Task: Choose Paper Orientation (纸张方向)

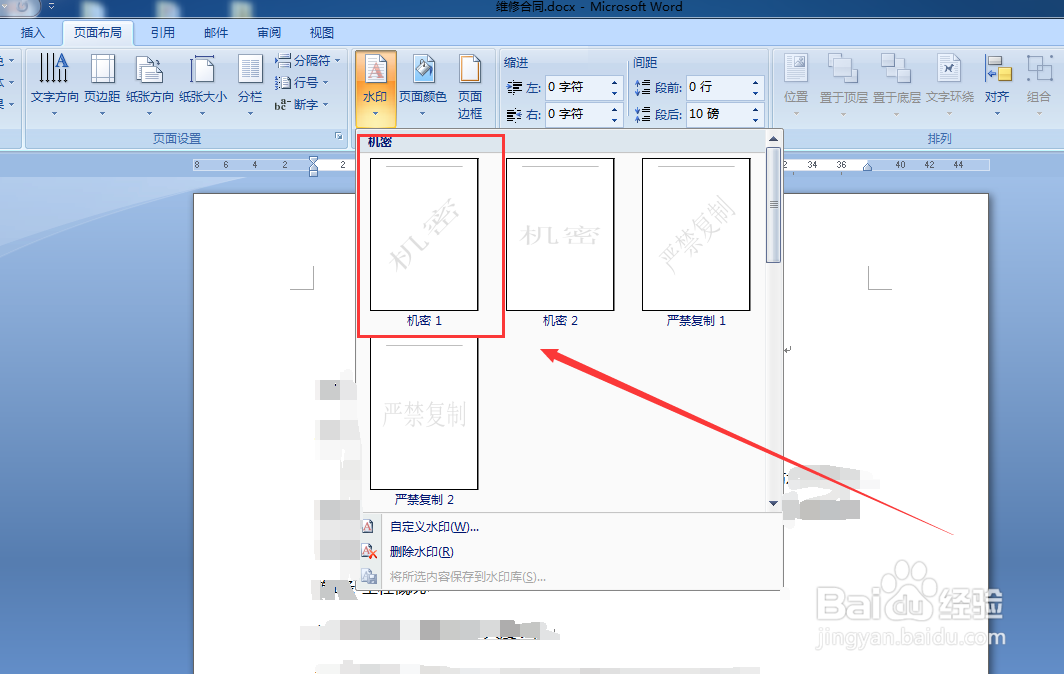Action: [x=149, y=84]
